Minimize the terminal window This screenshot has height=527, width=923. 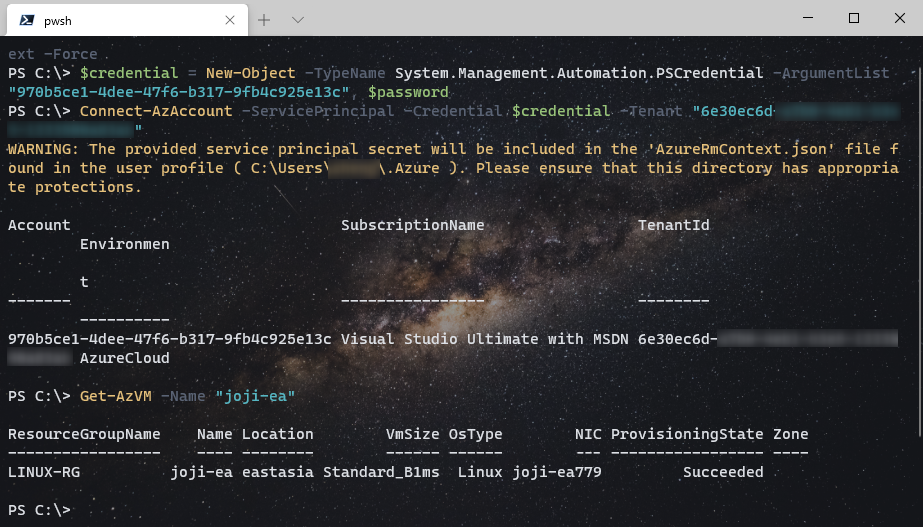(807, 18)
